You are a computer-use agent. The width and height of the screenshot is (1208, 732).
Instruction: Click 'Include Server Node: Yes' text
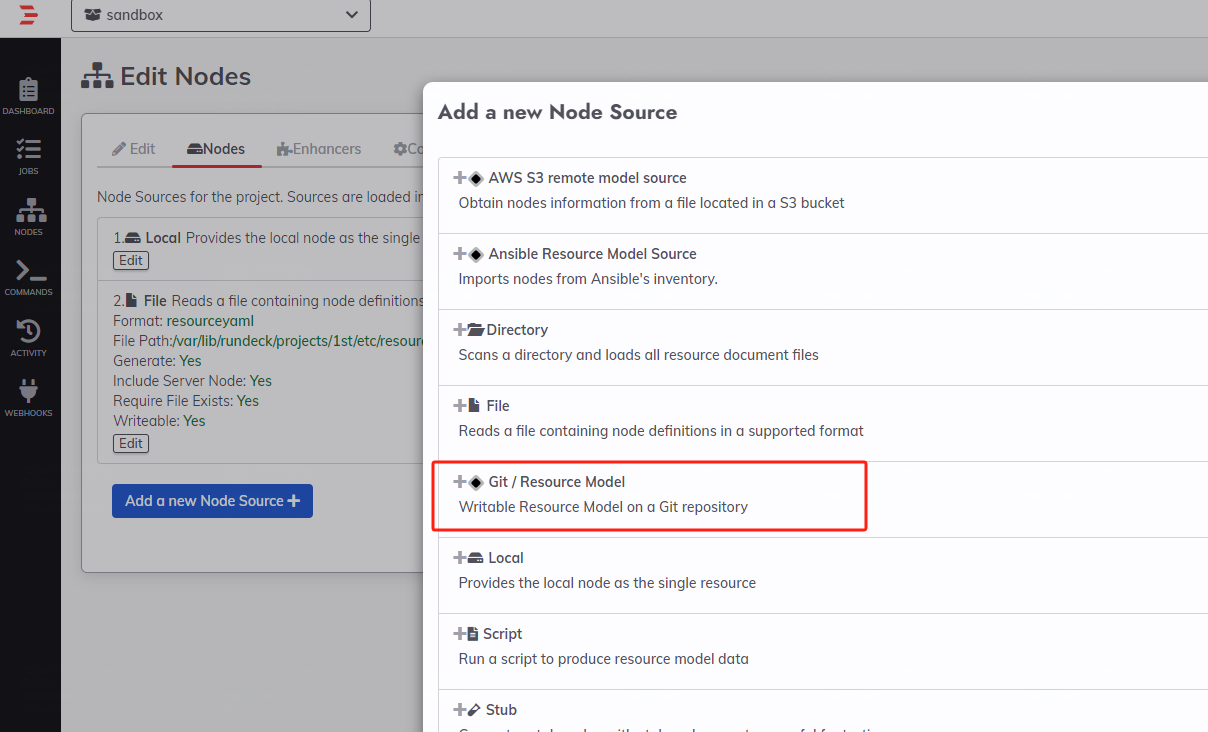coord(192,381)
